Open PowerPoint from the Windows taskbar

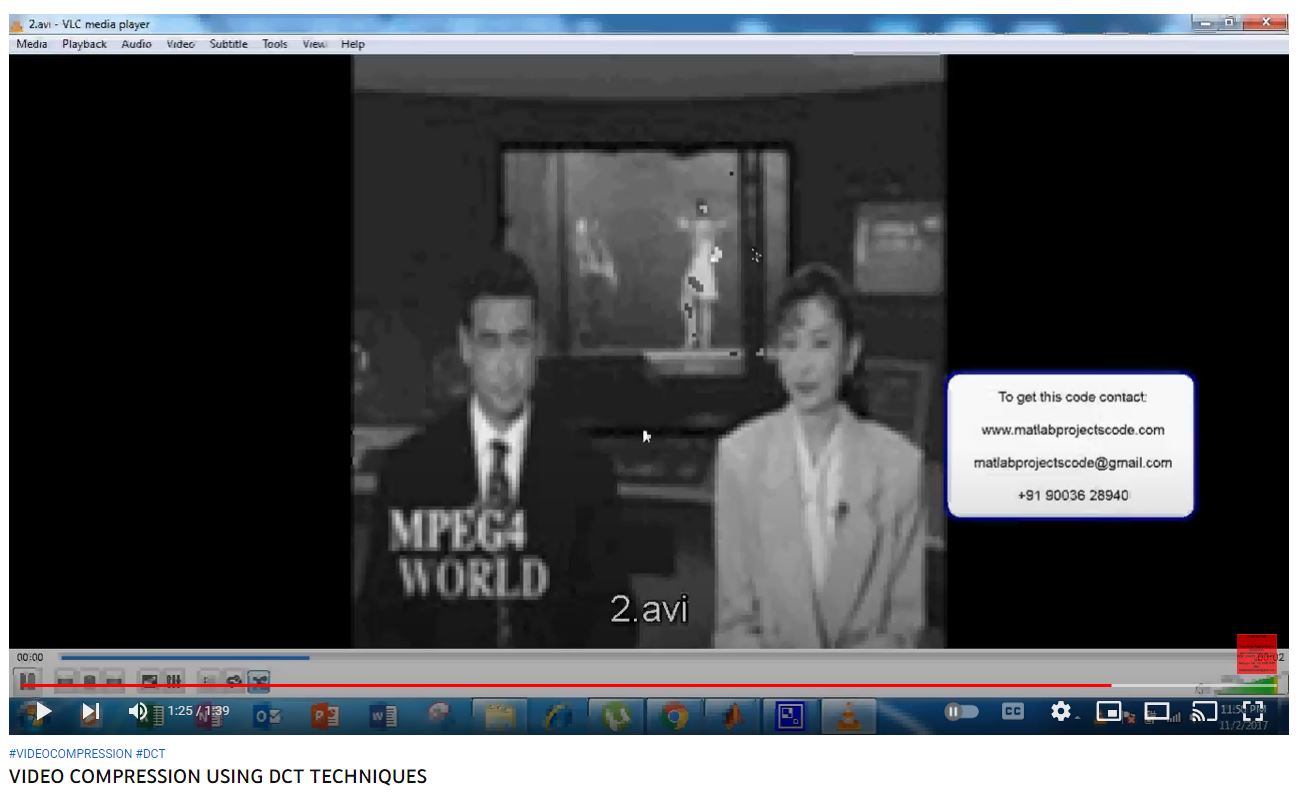click(325, 715)
